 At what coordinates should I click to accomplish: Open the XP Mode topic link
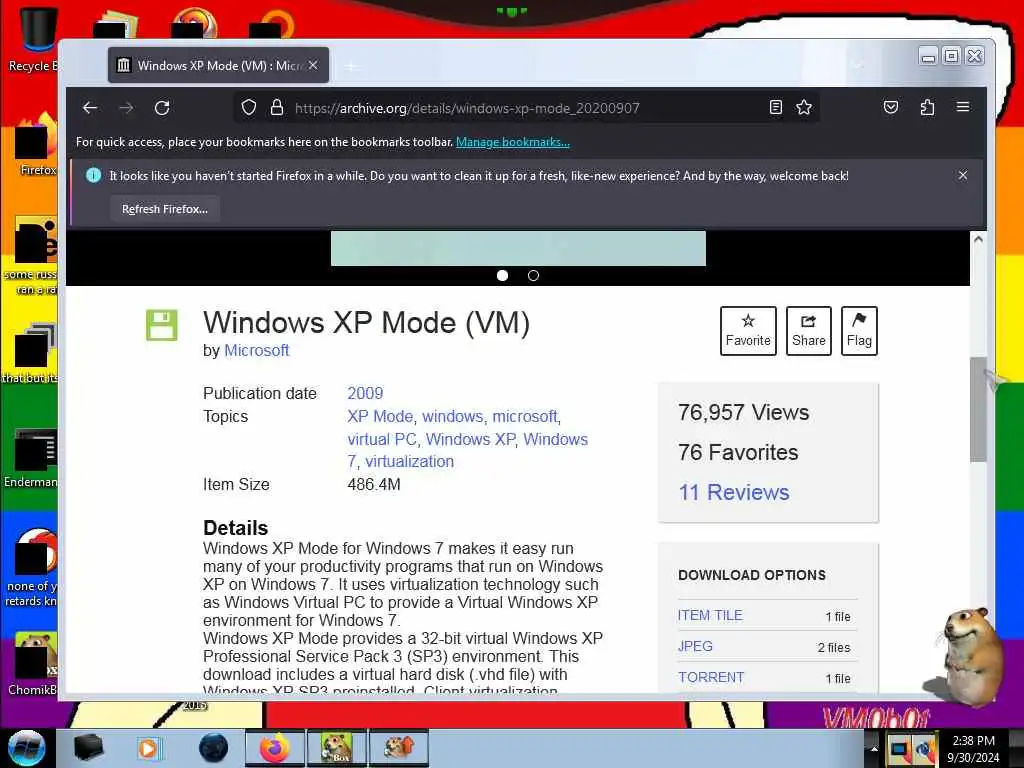click(x=380, y=417)
